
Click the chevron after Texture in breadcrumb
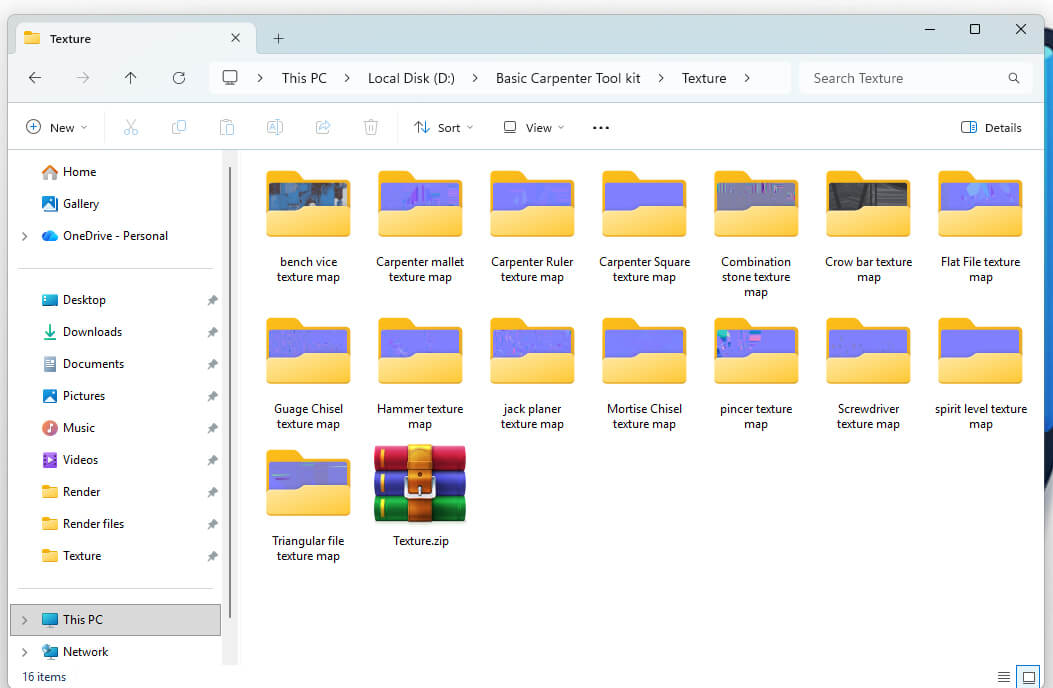pos(747,78)
